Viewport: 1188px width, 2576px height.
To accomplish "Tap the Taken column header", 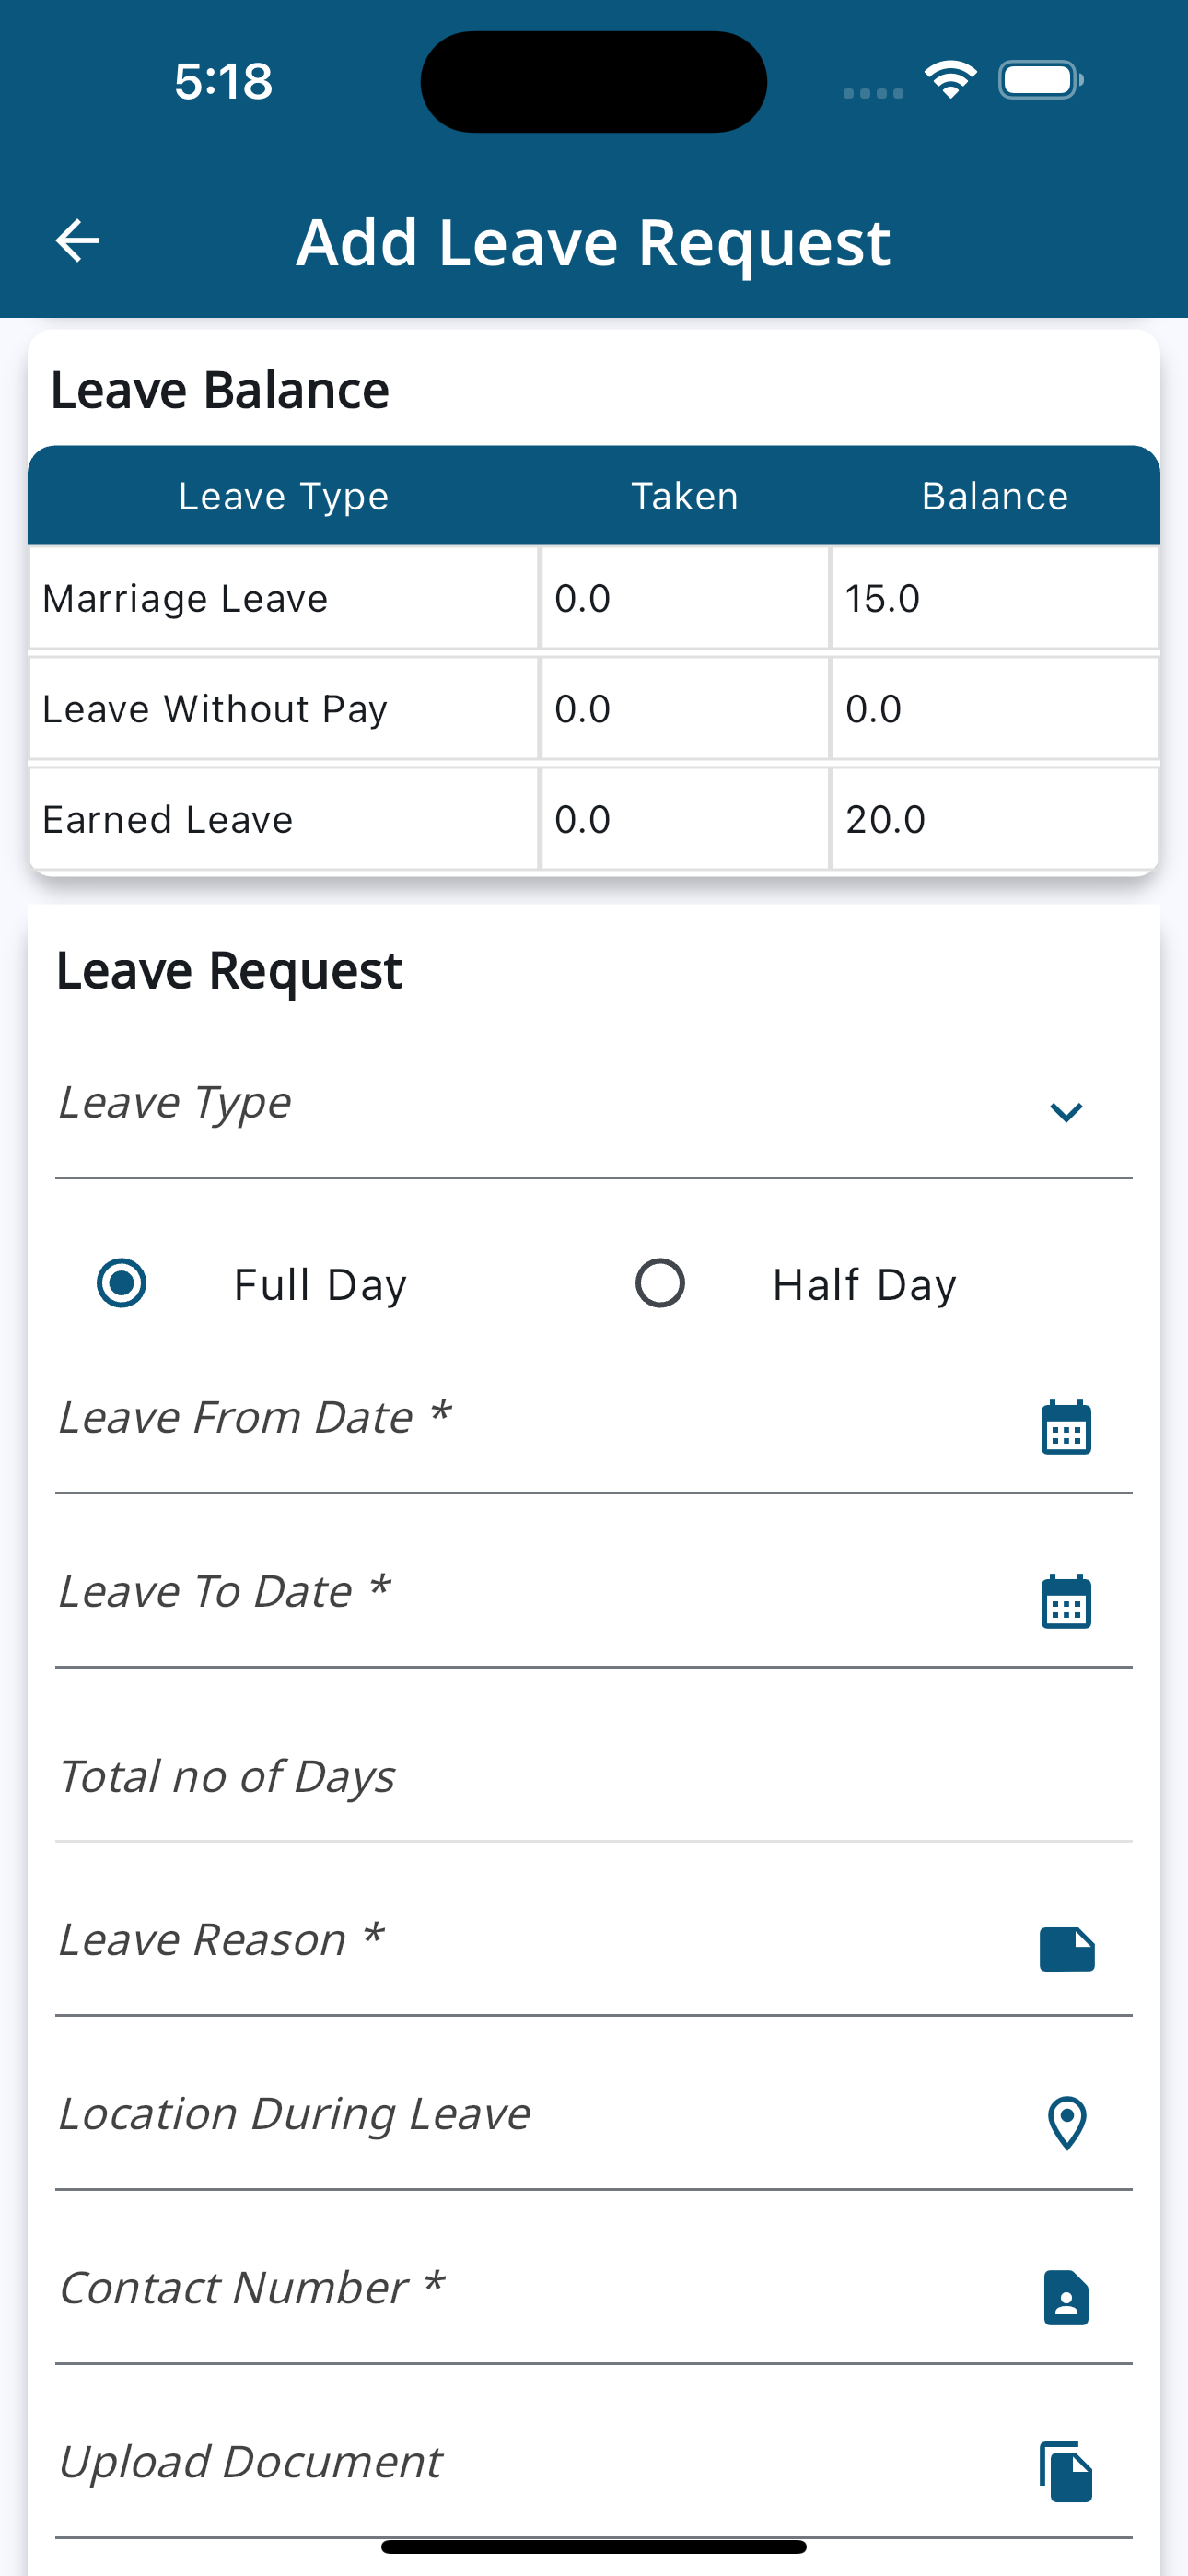I will pyautogui.click(x=685, y=496).
